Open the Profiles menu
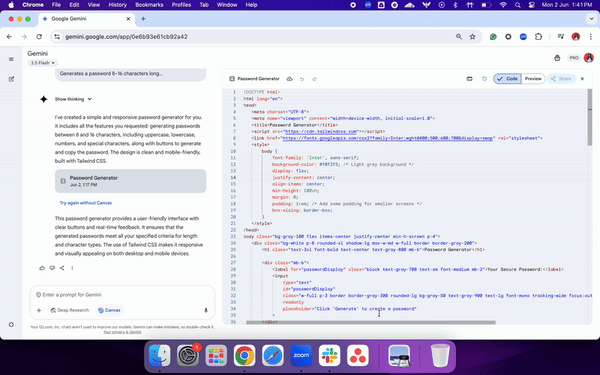The width and height of the screenshot is (600, 375). pyautogui.click(x=181, y=5)
